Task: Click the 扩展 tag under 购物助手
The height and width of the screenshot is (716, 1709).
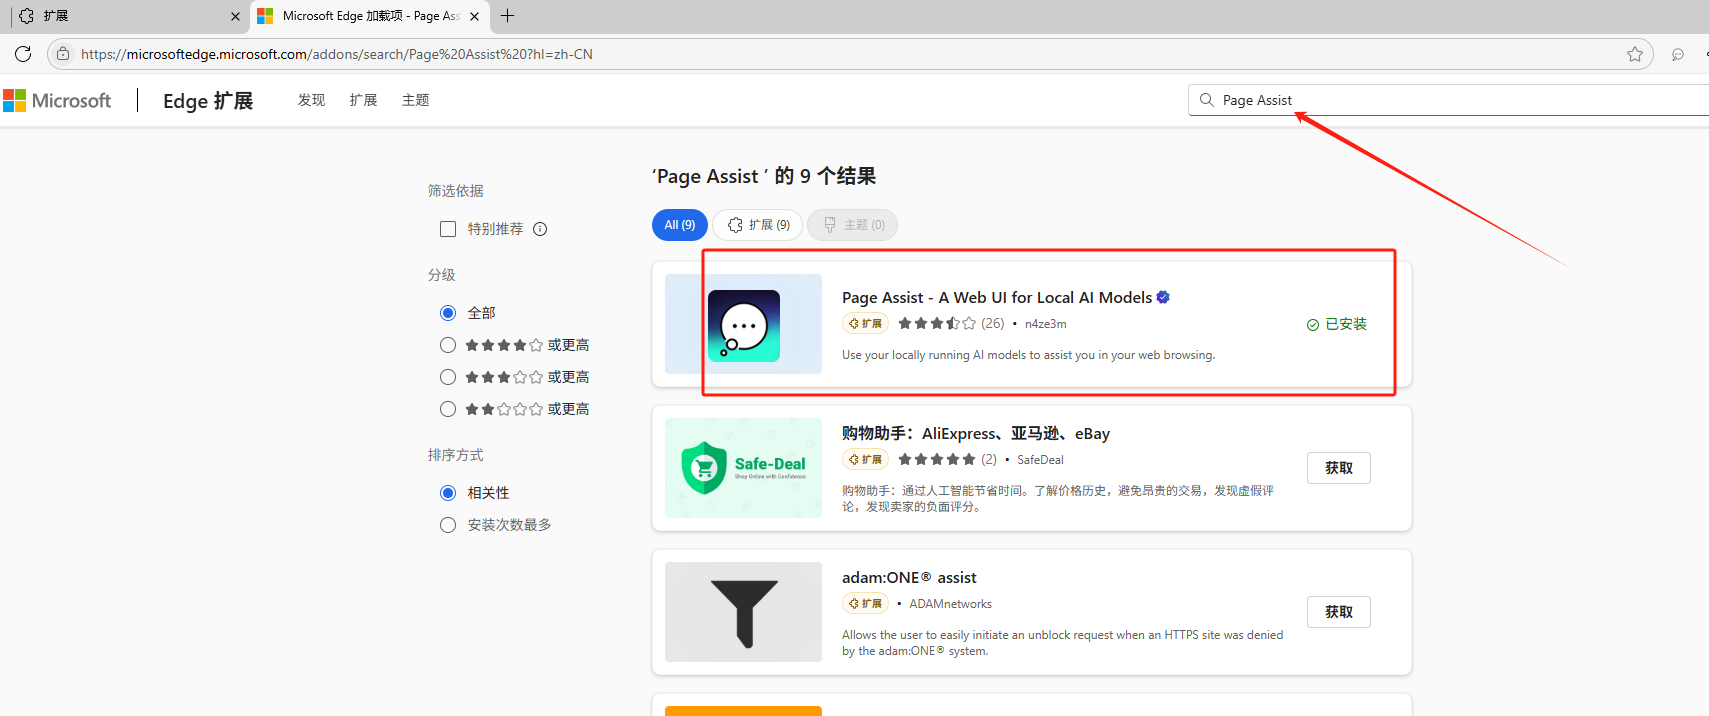Action: (x=866, y=459)
